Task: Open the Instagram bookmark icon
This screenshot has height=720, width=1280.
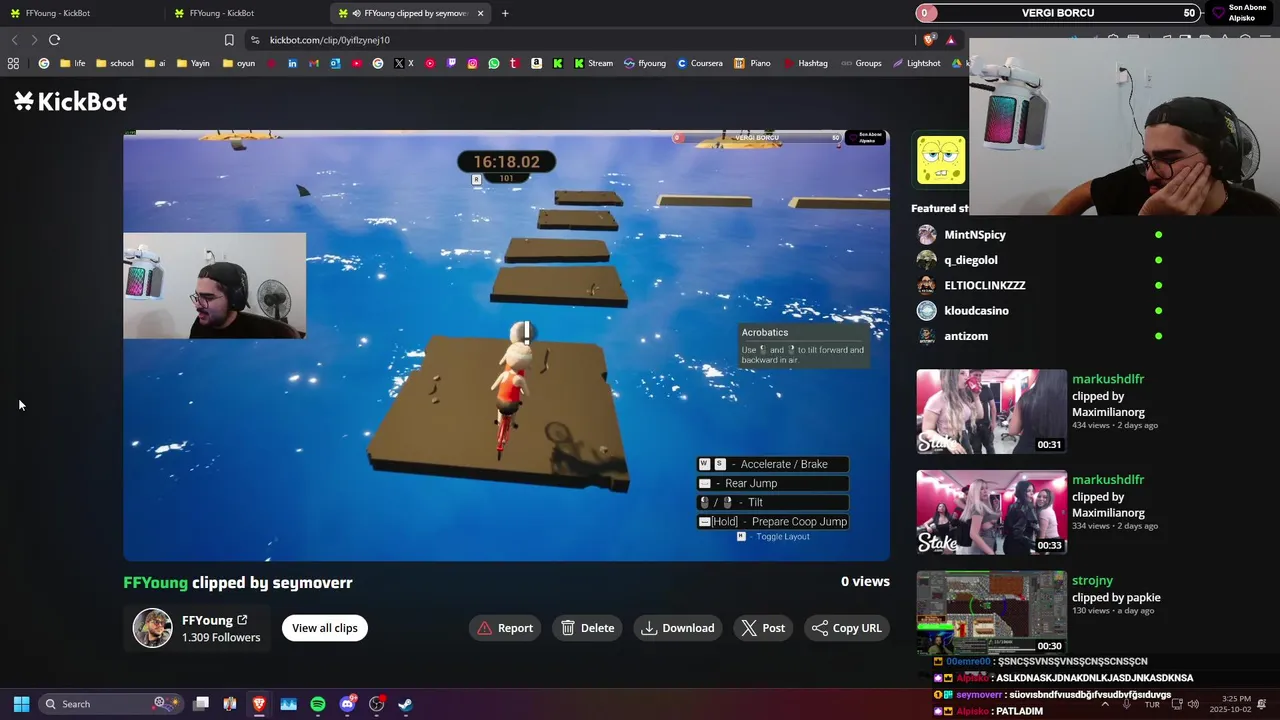Action: [472, 63]
